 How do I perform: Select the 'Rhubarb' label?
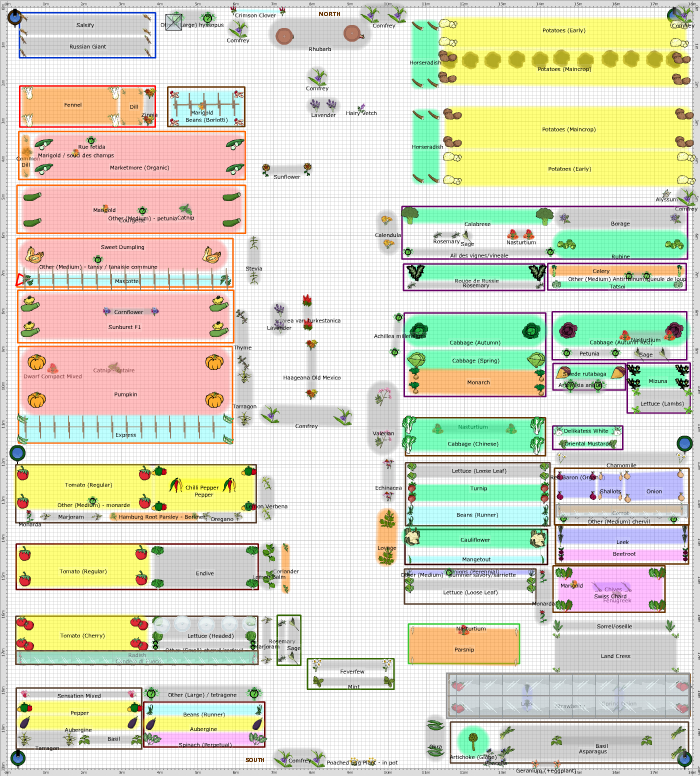(320, 49)
